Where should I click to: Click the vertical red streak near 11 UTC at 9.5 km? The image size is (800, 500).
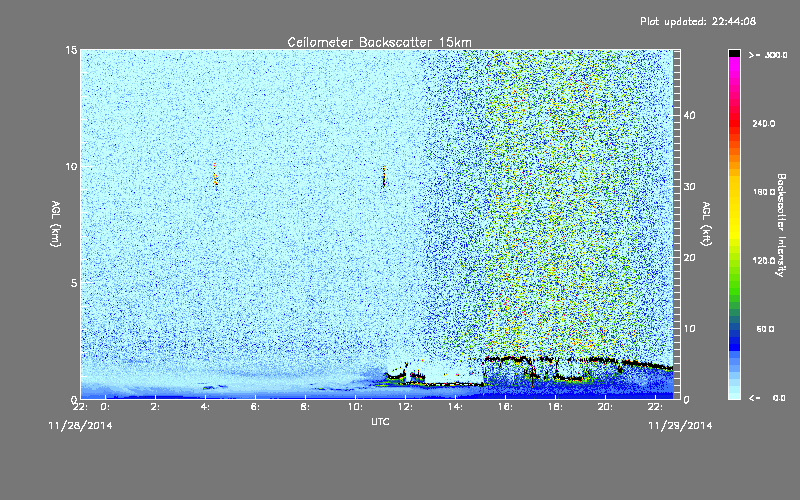(x=384, y=178)
